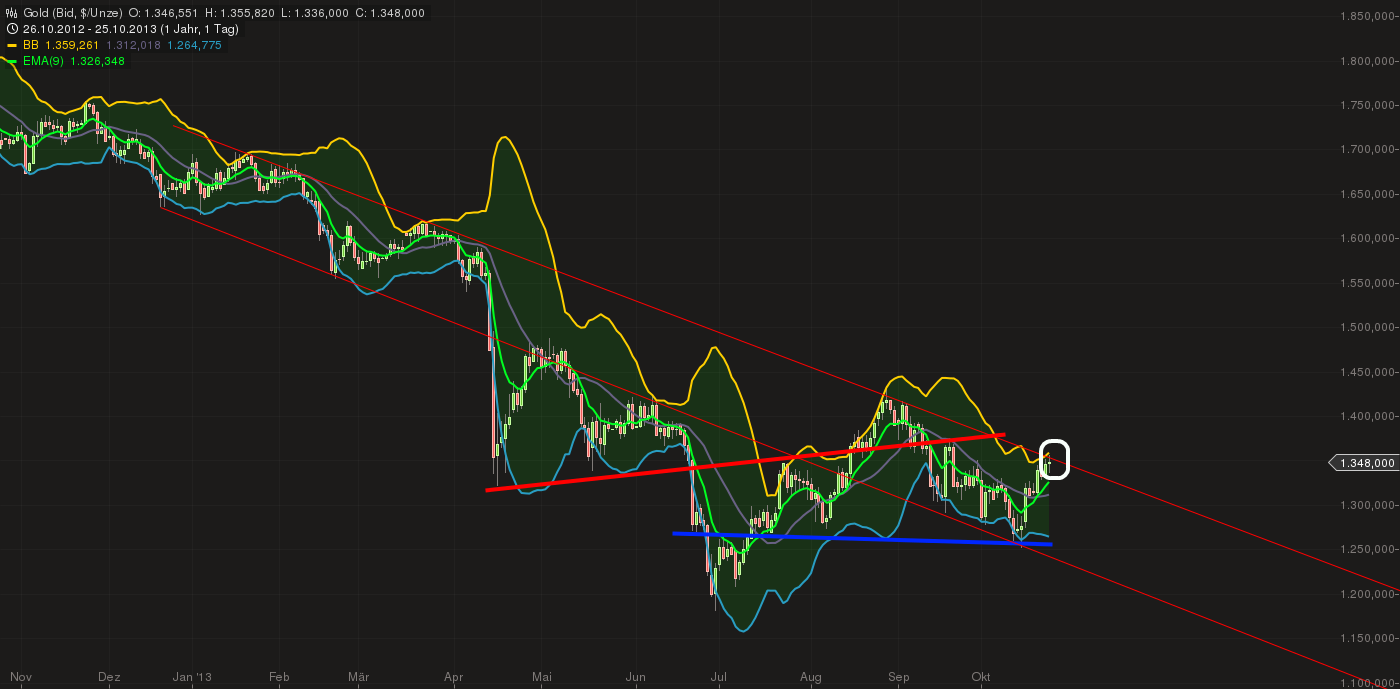The height and width of the screenshot is (689, 1400).
Task: Click the 'Nov' month label on time axis
Action: click(21, 677)
